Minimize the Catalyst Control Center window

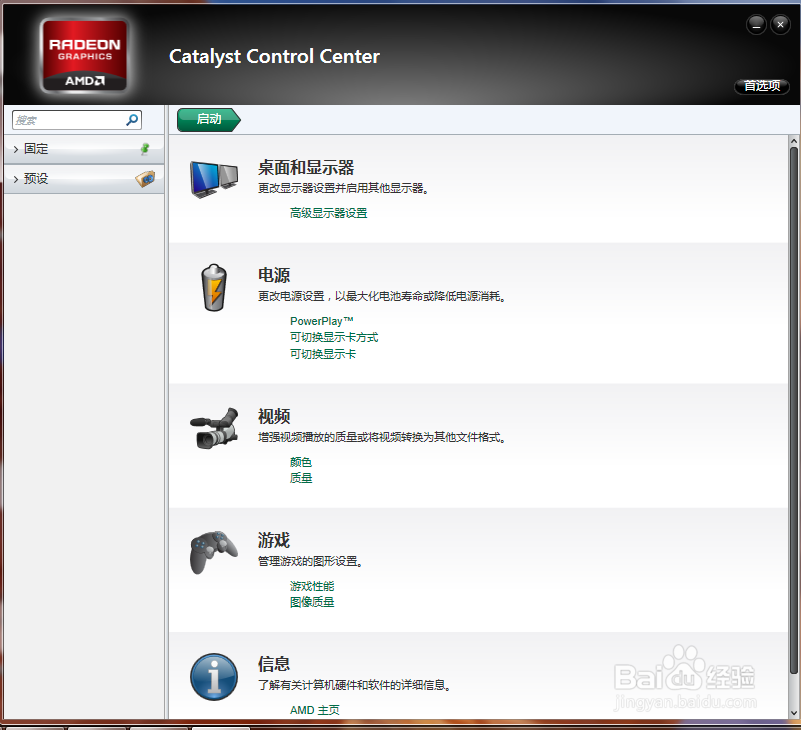point(756,25)
